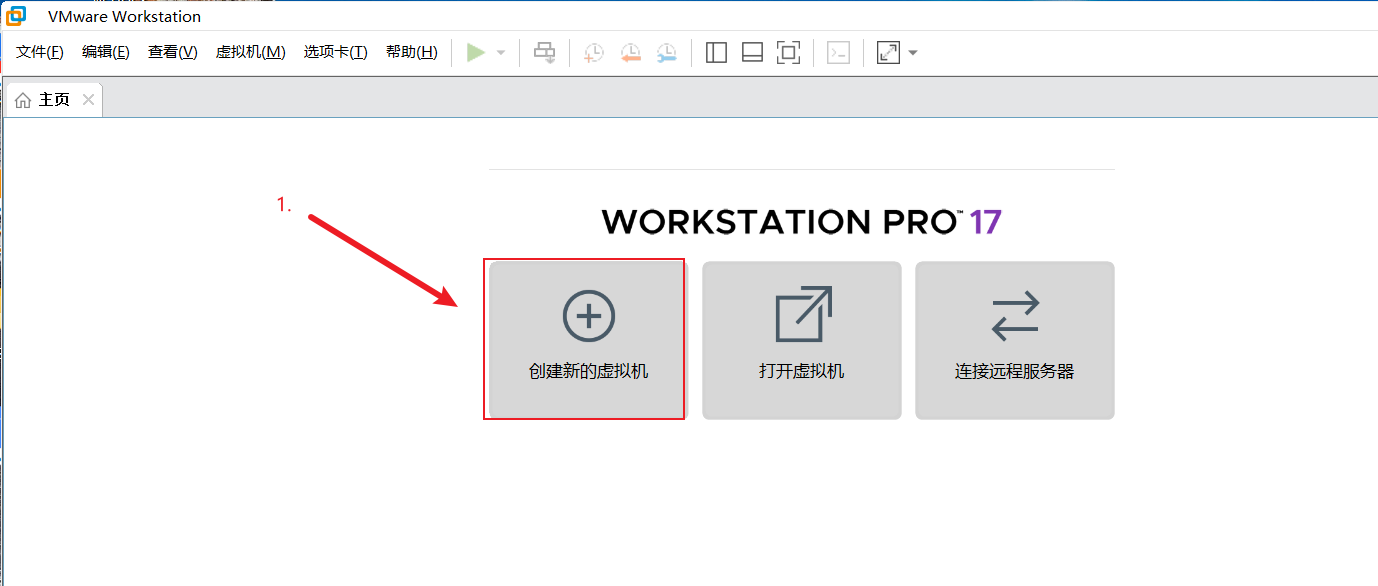Open the 文件(F) menu
Viewport: 1378px width, 586px height.
(40, 52)
